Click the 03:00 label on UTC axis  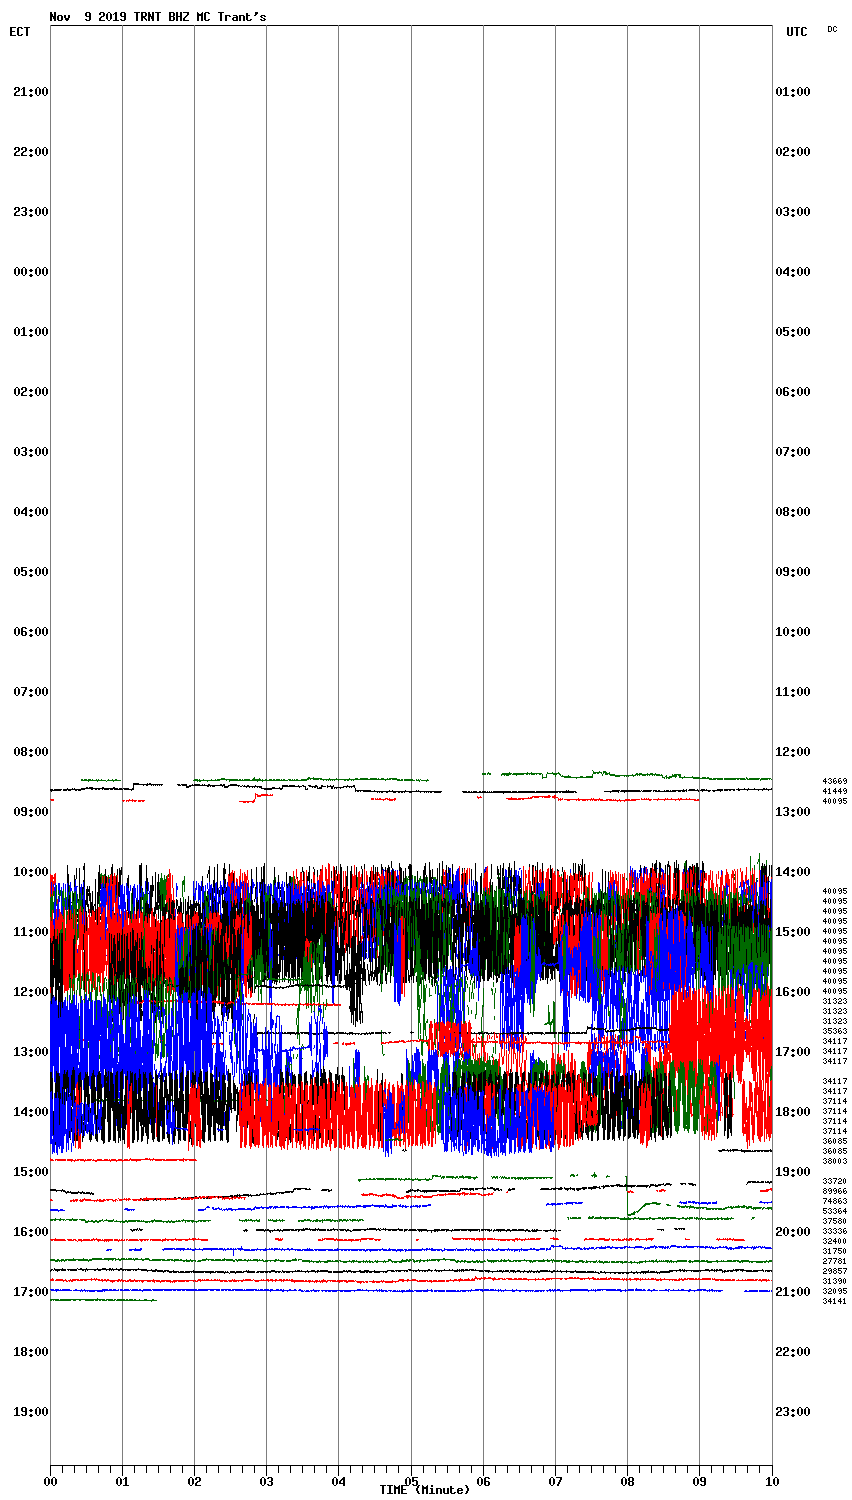click(x=793, y=212)
